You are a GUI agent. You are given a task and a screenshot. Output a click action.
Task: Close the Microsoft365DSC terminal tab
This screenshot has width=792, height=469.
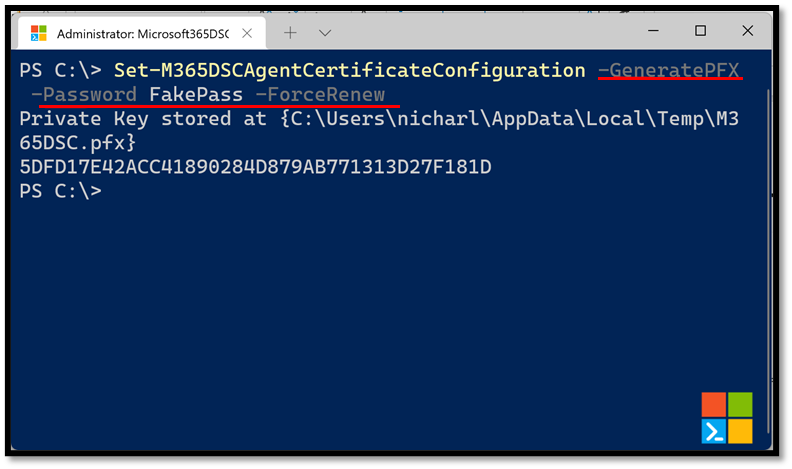(x=247, y=33)
